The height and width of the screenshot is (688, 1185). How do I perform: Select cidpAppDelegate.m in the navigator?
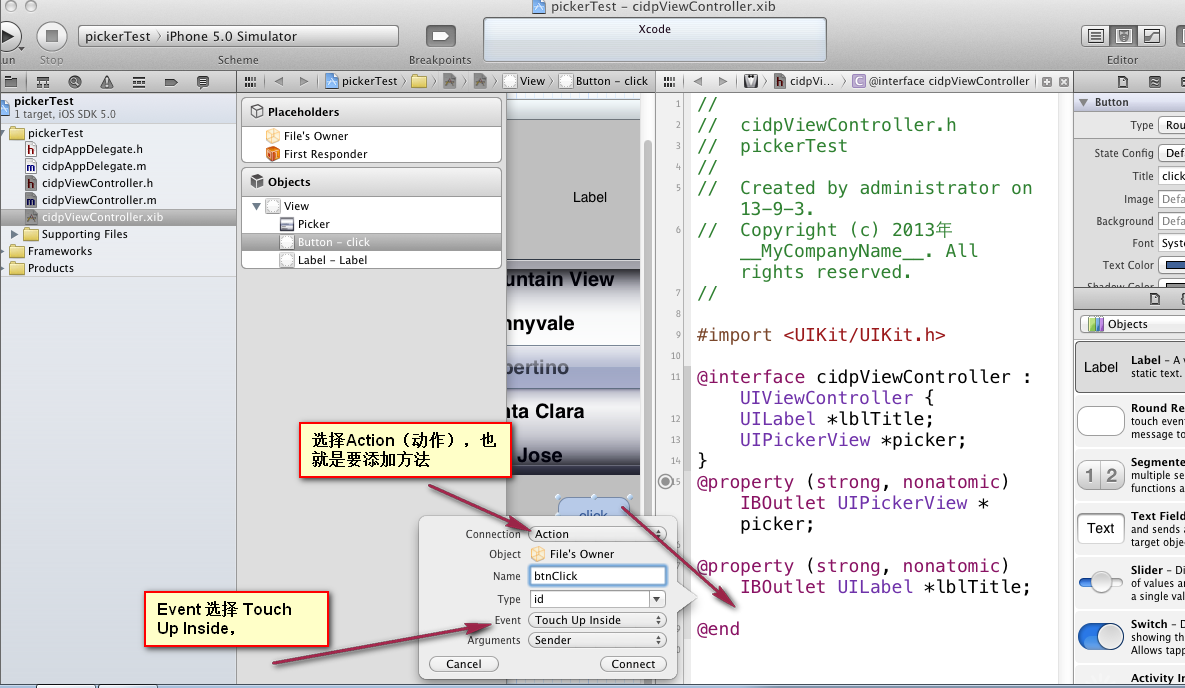94,166
